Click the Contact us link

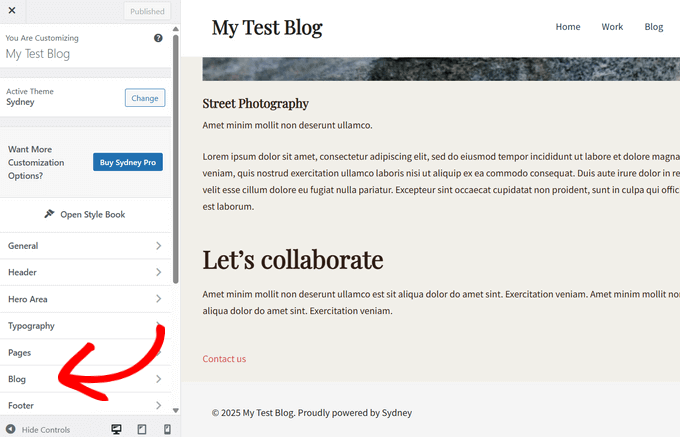pyautogui.click(x=224, y=359)
